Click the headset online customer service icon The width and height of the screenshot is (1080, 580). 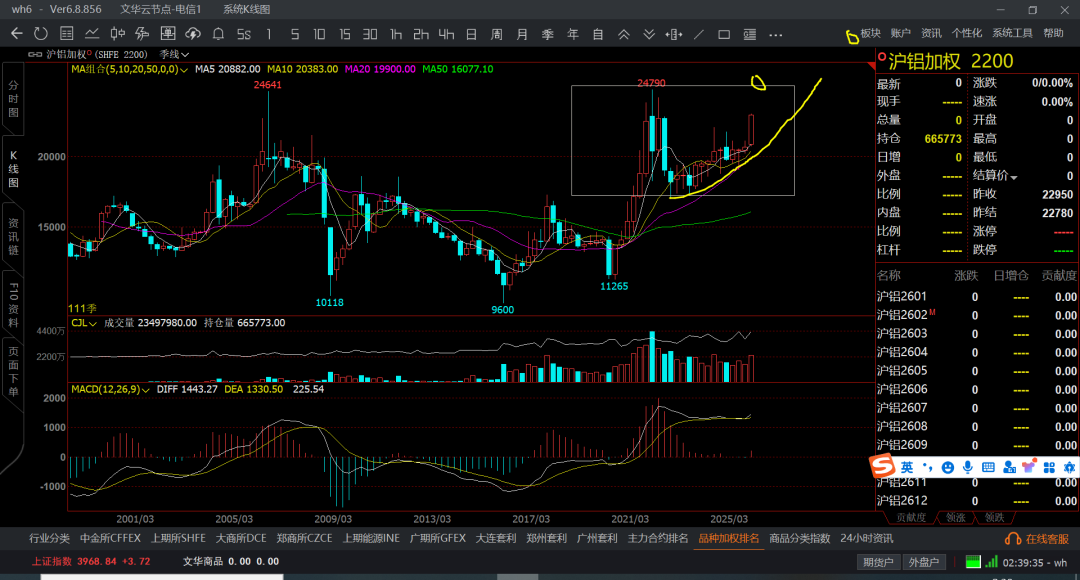[1012, 539]
